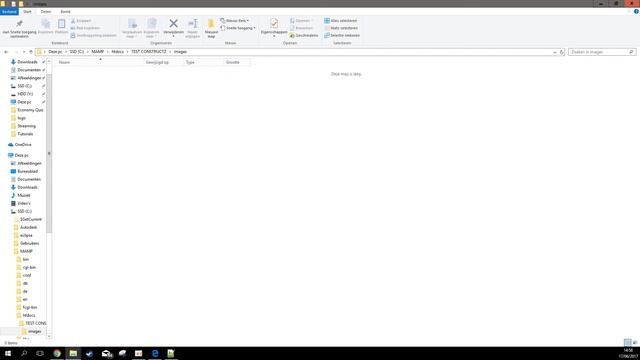Click the taskbar search magnifier icon
Viewport: 640px width, 360px height.
pos(24,353)
